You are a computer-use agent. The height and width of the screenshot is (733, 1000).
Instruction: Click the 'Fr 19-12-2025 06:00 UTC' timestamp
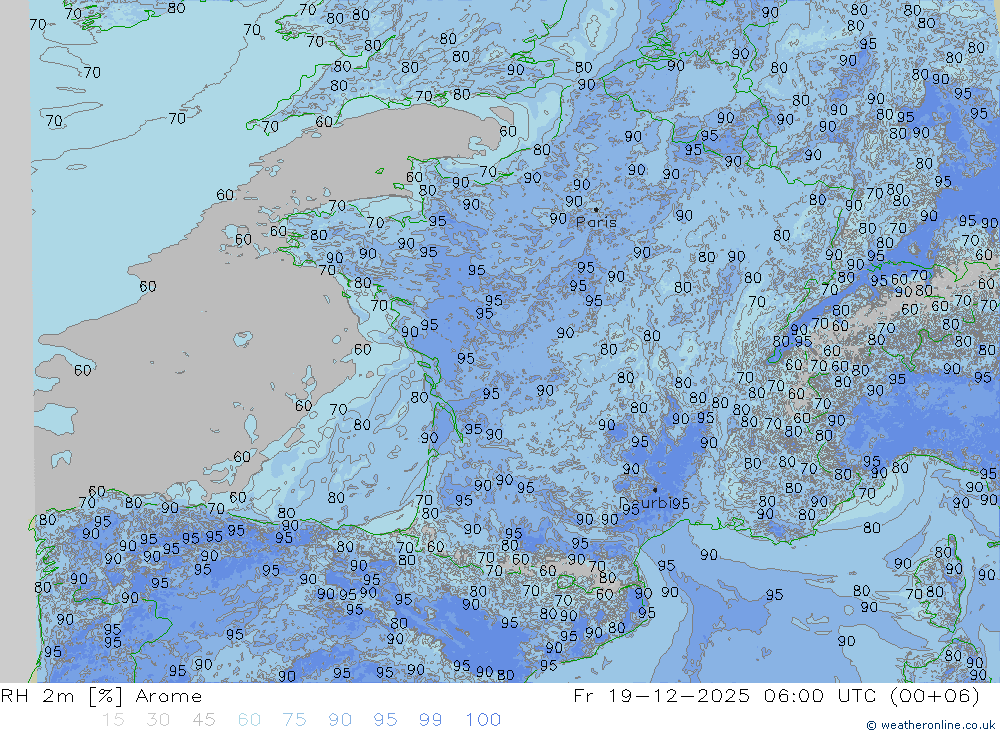coord(726,696)
